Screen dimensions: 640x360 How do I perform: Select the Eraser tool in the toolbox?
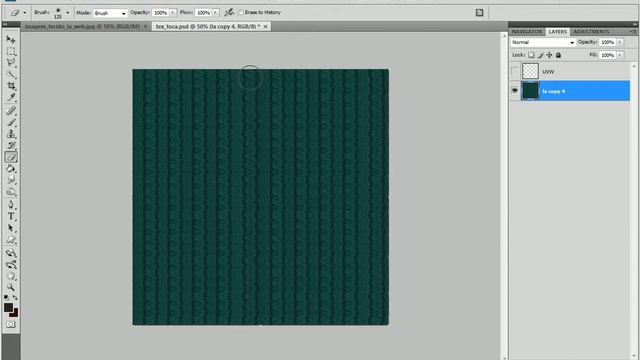click(x=11, y=157)
